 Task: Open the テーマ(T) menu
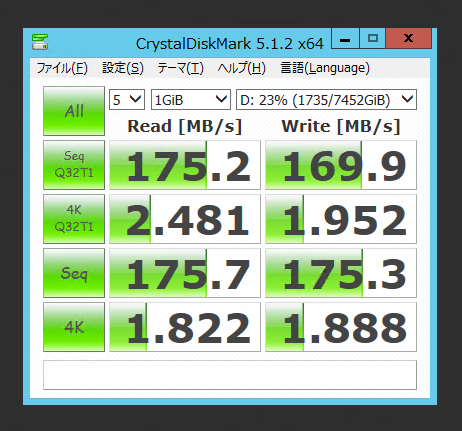(x=180, y=68)
